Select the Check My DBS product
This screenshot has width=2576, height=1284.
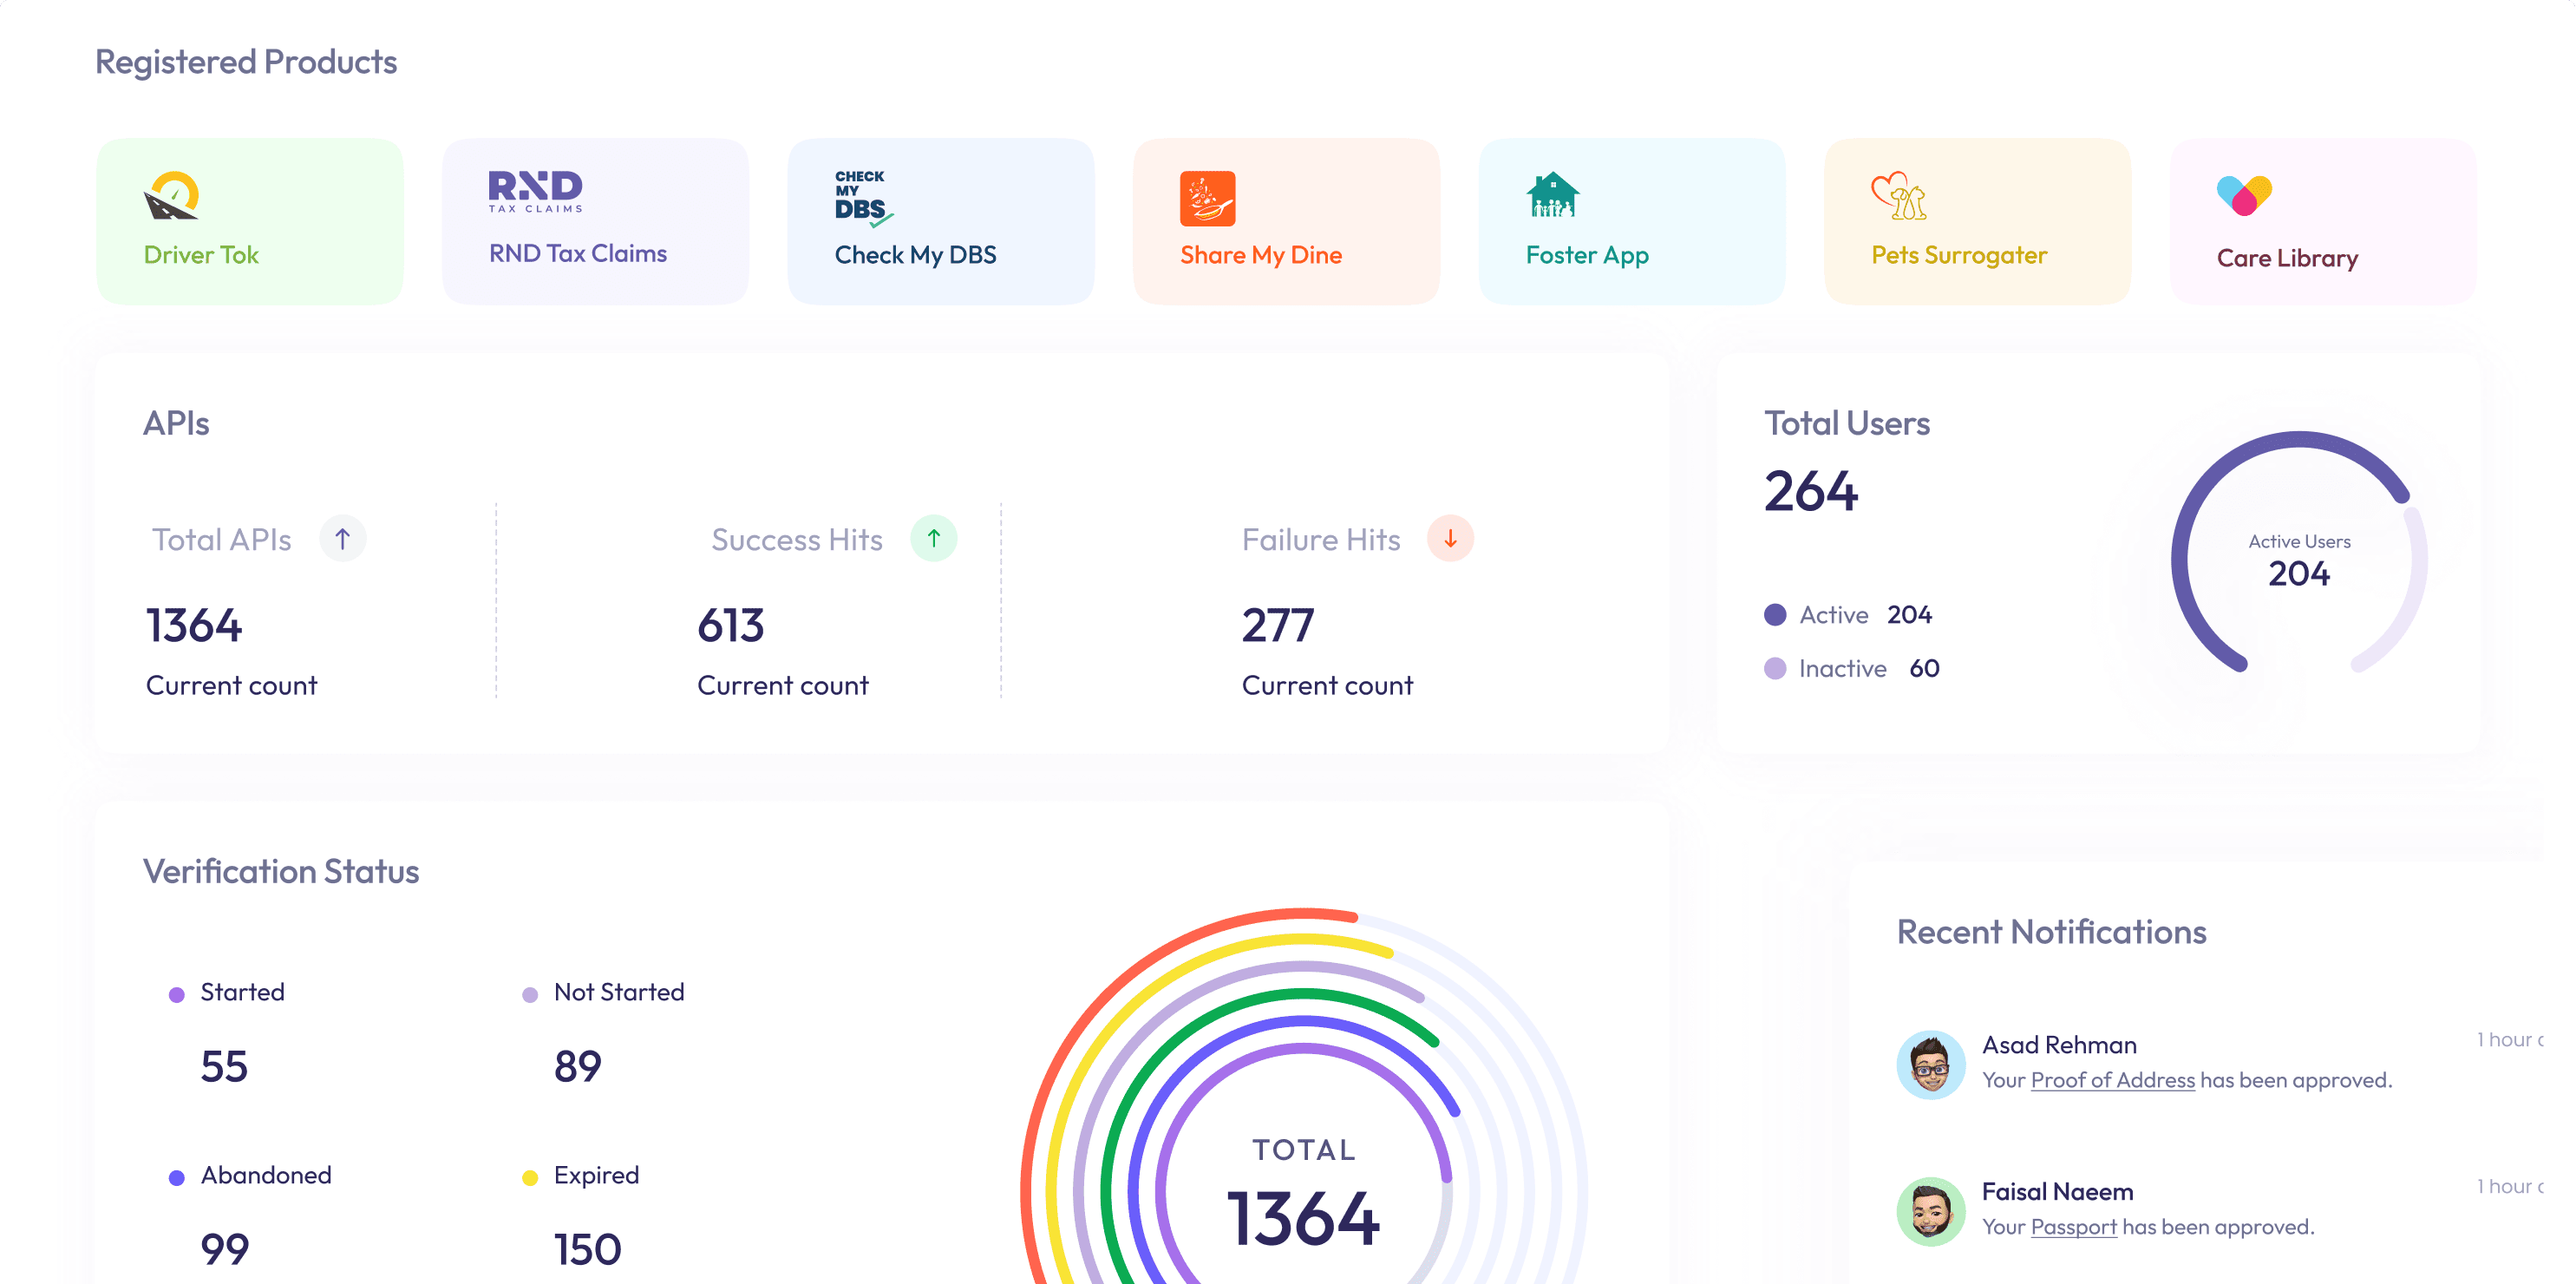pyautogui.click(x=941, y=221)
